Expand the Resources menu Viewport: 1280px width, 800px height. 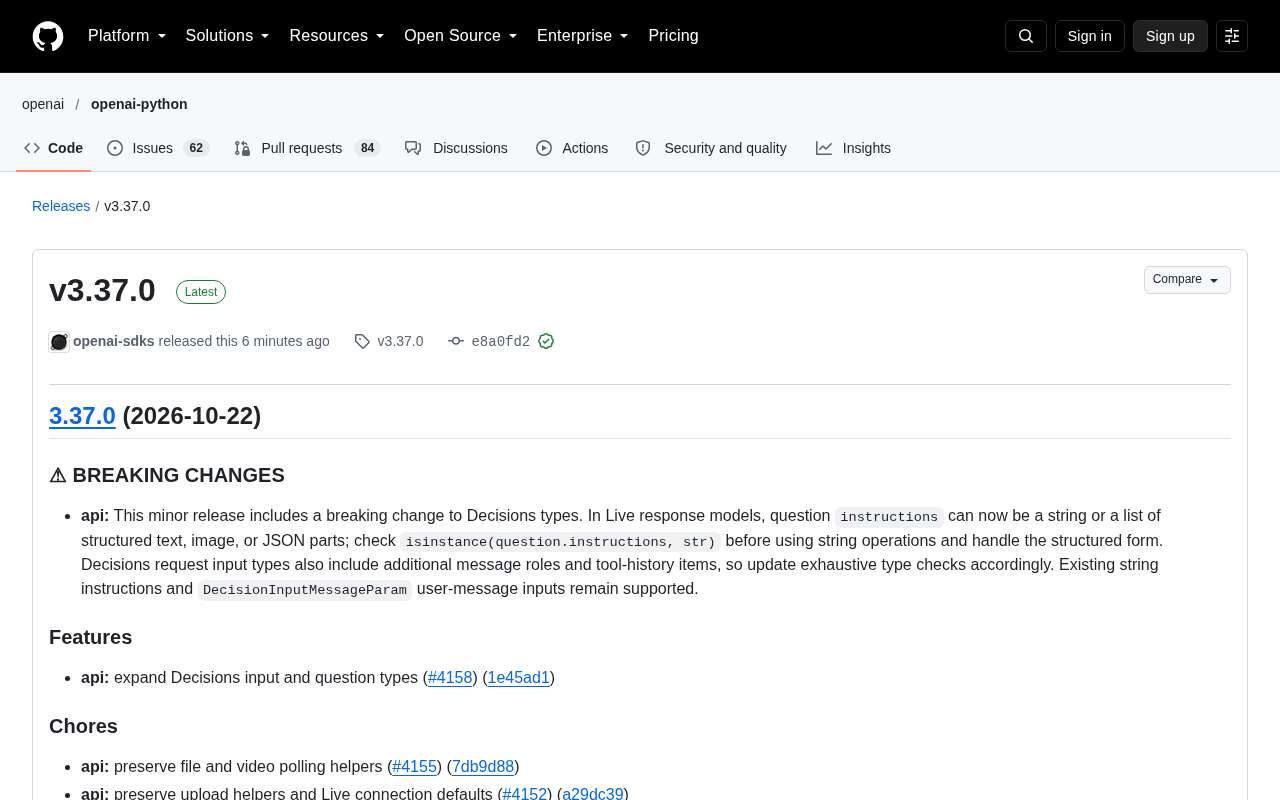(337, 36)
